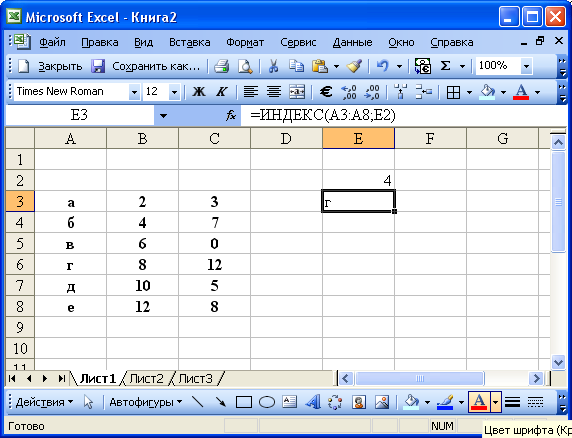Expand the Undo history arrow
The image size is (572, 438).
(399, 66)
